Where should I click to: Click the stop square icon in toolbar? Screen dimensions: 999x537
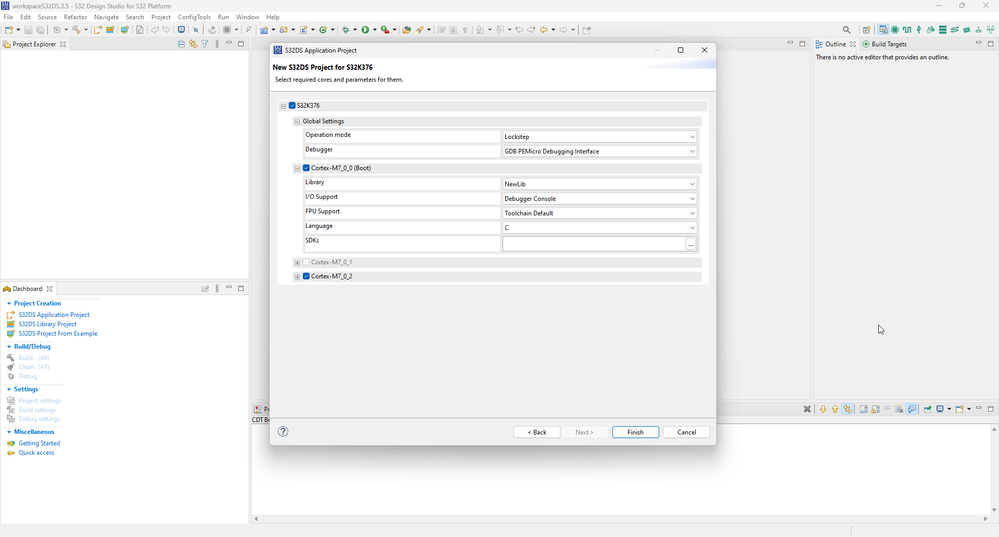click(x=226, y=29)
